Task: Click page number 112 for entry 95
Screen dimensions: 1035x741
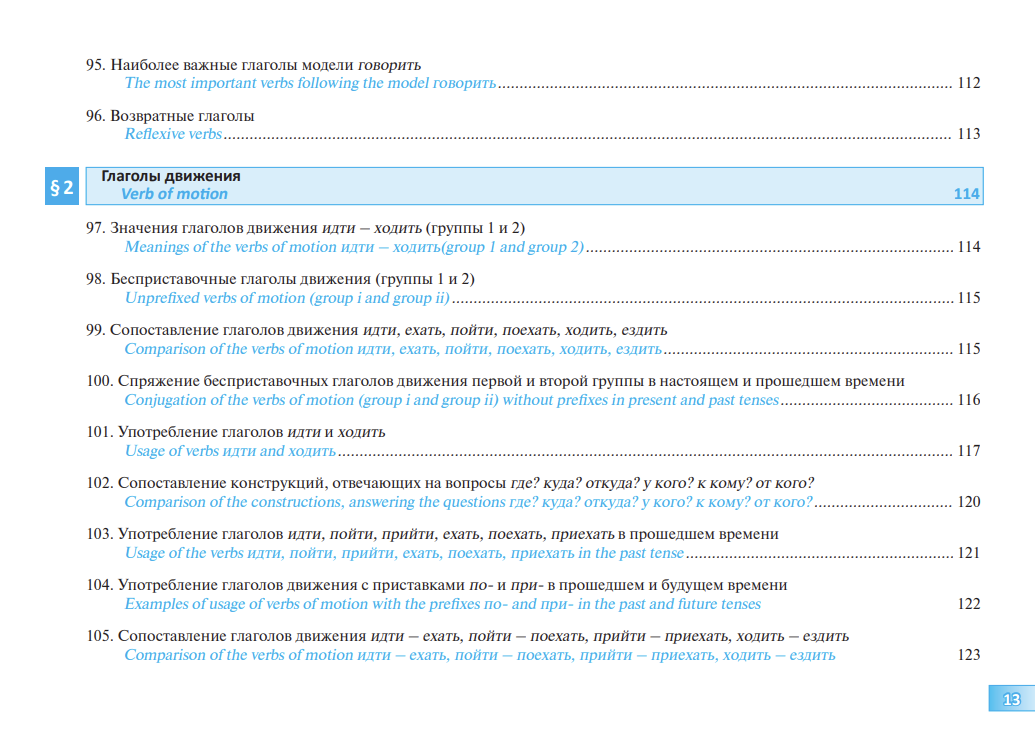Action: point(968,83)
